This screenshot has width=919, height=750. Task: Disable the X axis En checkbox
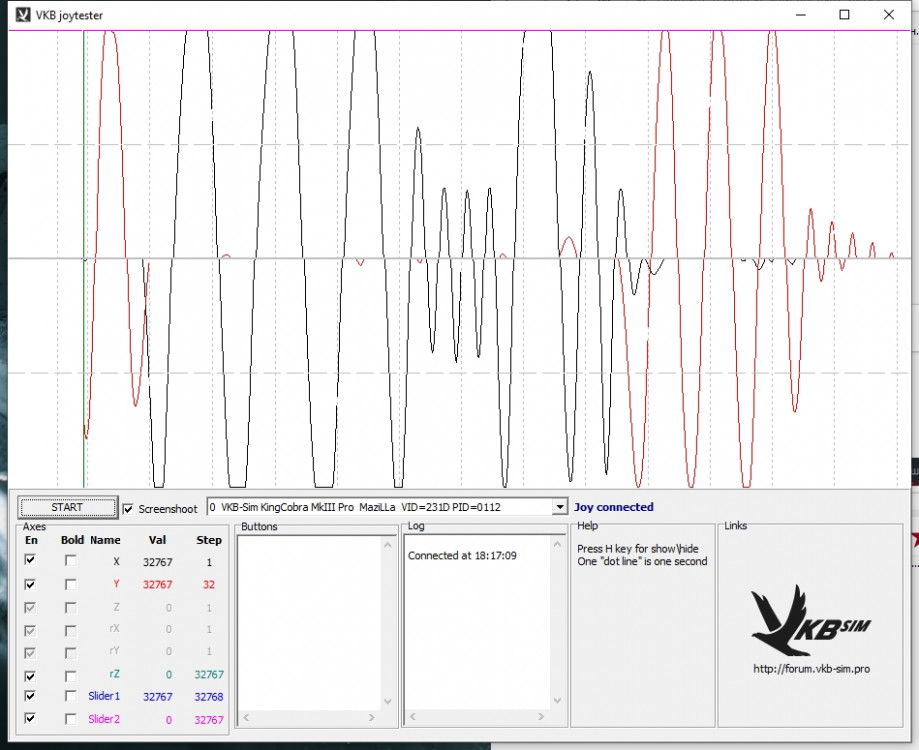pos(30,561)
